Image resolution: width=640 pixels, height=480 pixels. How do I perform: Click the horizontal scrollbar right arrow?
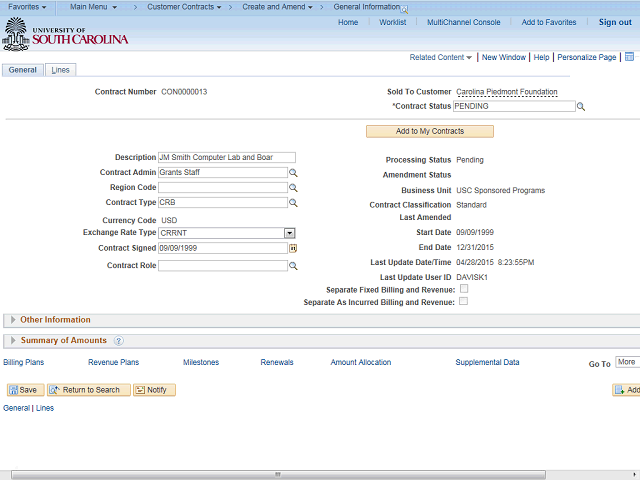(634, 474)
